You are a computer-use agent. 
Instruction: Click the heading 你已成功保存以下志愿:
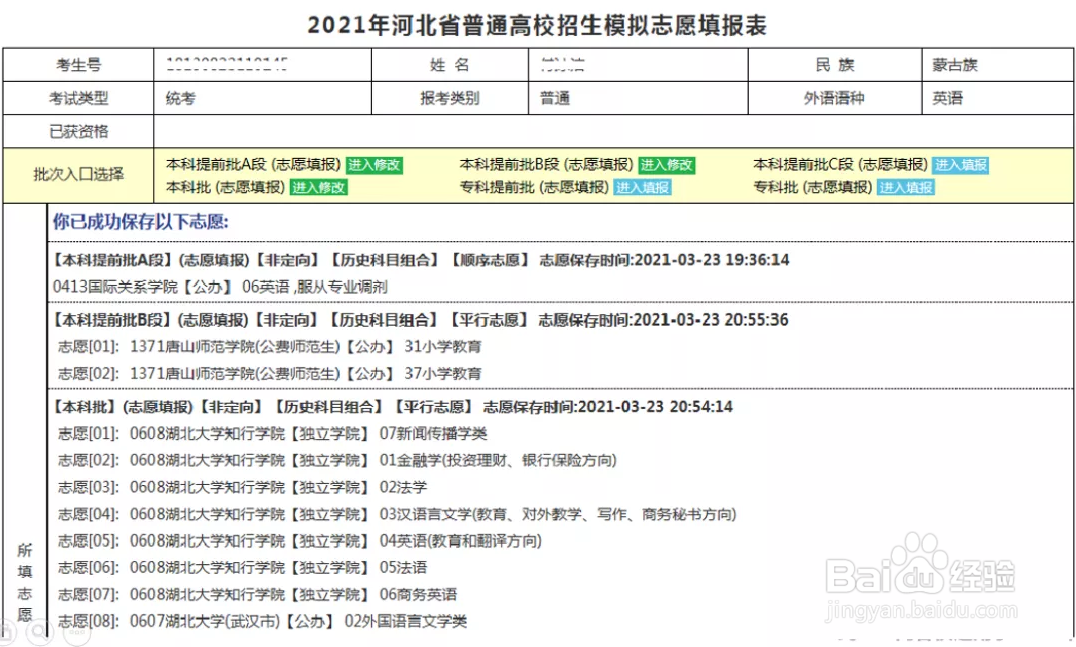(141, 222)
